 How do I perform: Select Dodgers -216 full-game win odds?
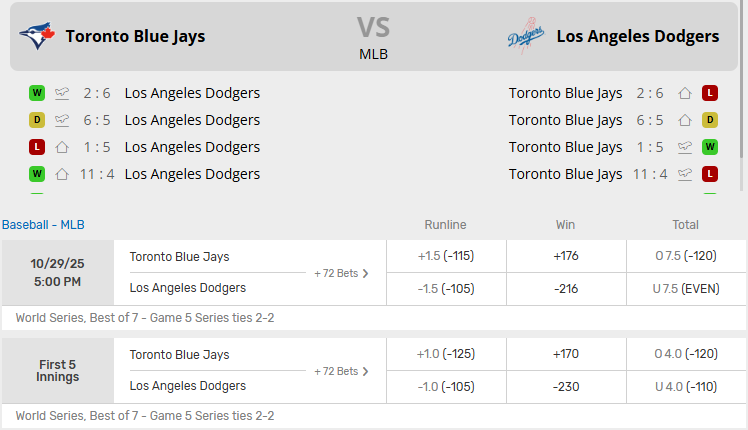tap(565, 288)
